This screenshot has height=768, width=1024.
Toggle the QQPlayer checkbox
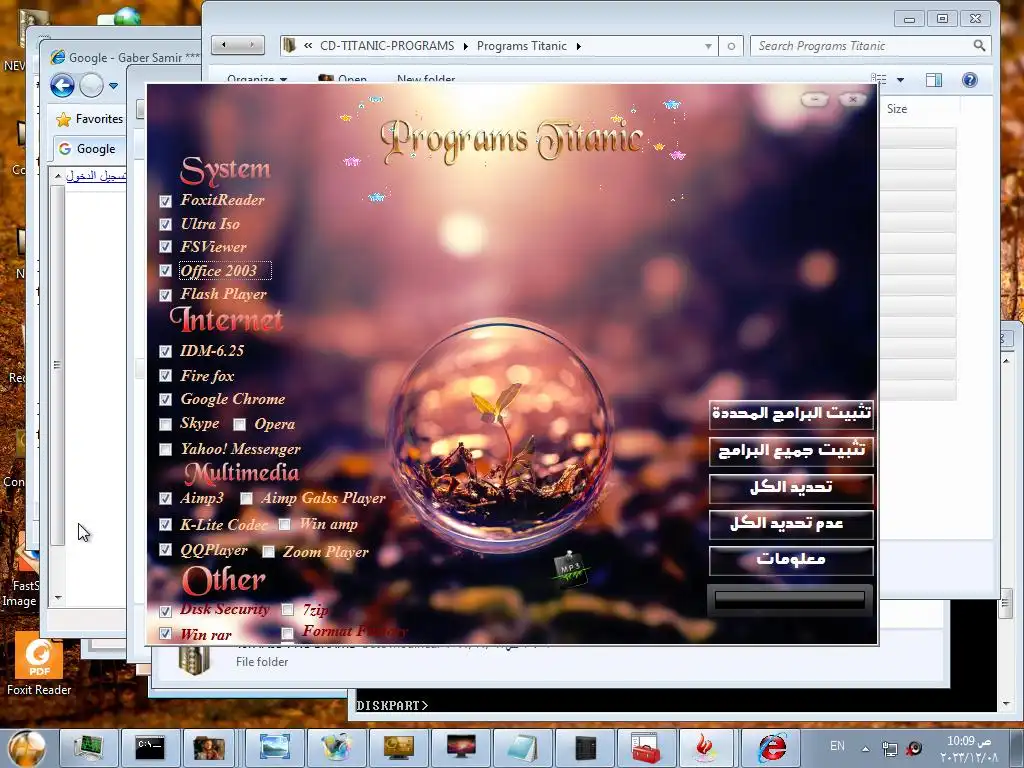point(166,550)
